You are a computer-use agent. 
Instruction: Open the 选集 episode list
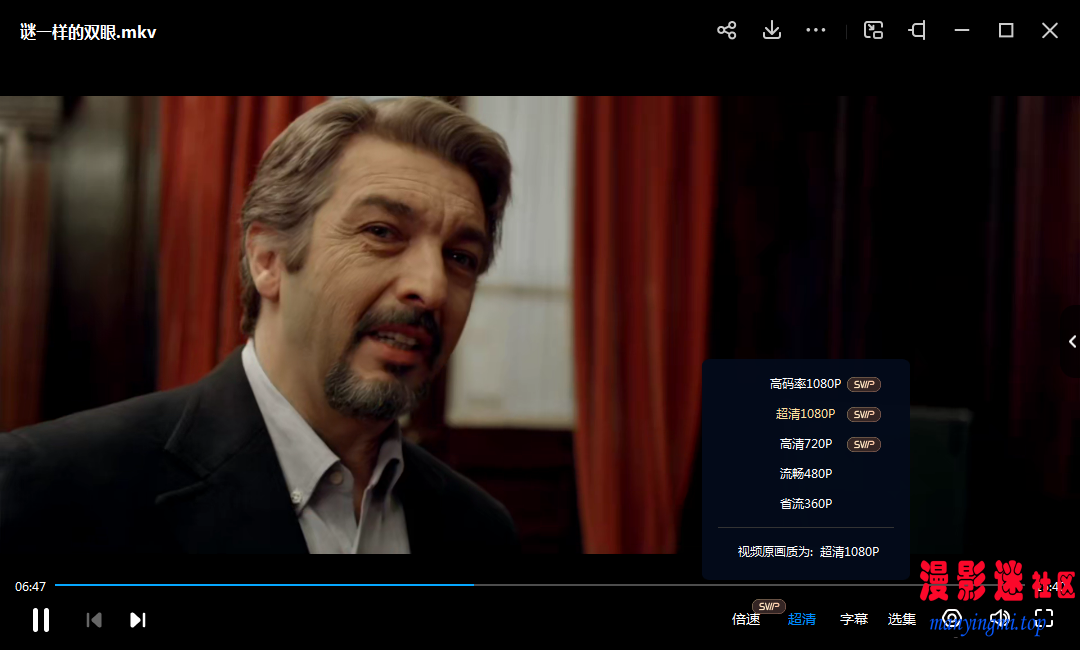click(x=902, y=619)
